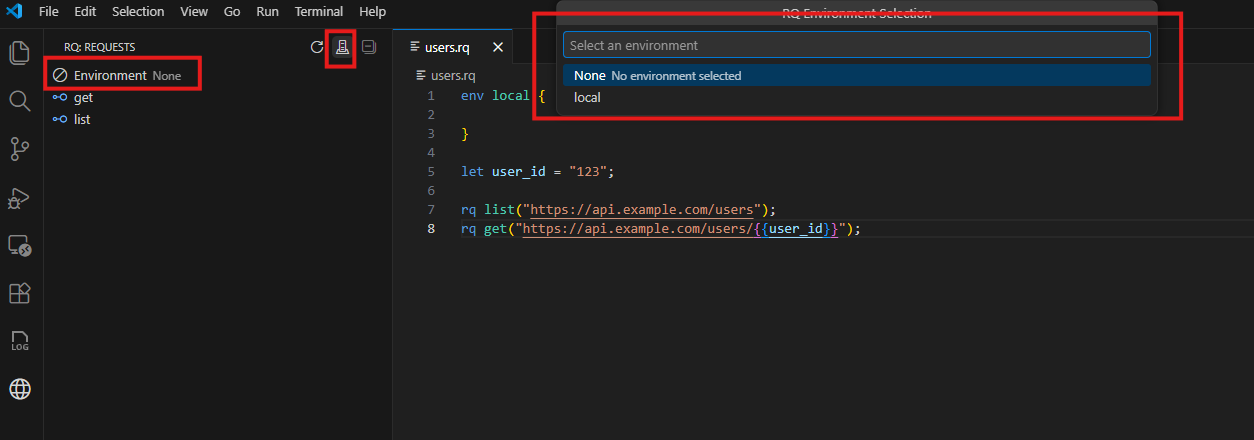The image size is (1254, 440).
Task: Click the "env local {" code line
Action: pyautogui.click(x=503, y=96)
